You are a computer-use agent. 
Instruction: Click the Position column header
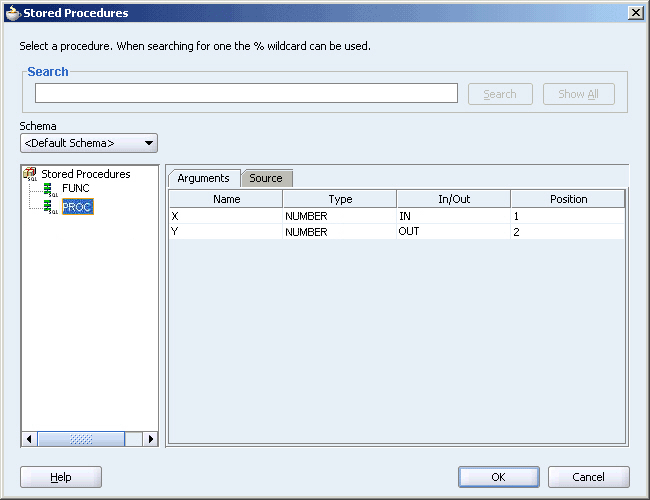point(568,199)
